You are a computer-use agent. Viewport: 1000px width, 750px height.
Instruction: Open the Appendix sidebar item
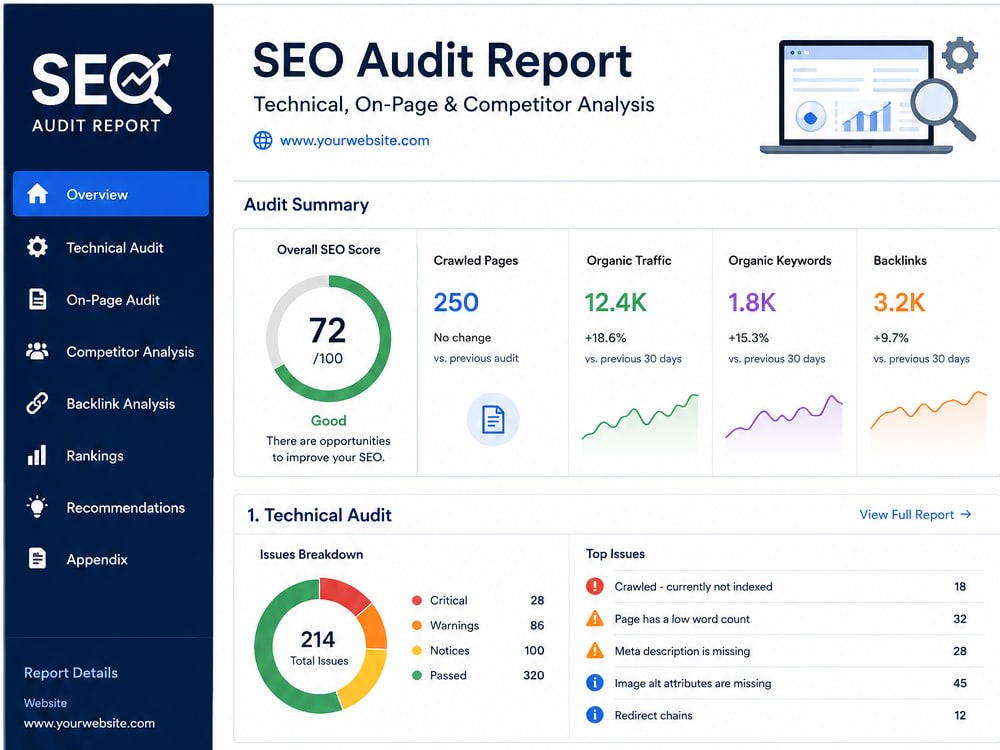coord(111,559)
